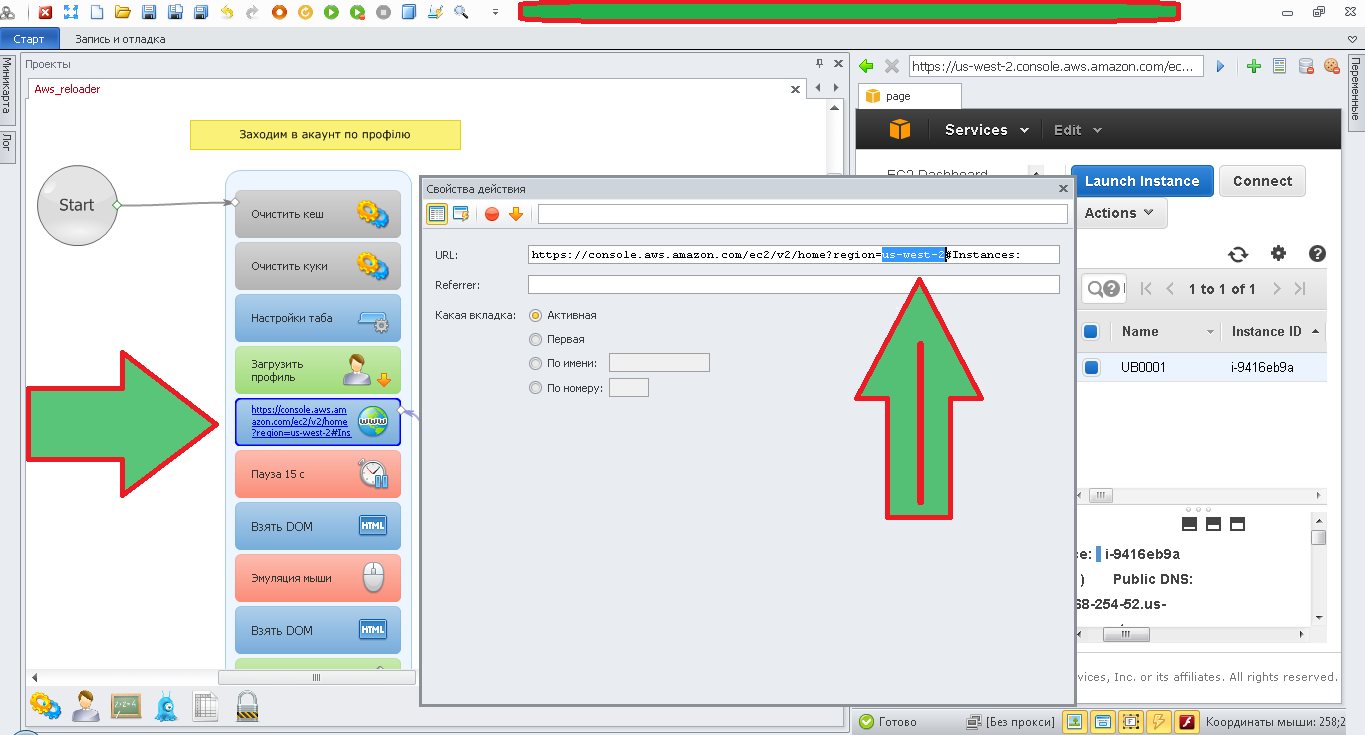This screenshot has height=735, width=1365.
Task: Switch to the 'Старт' ribbon tab
Action: point(29,39)
